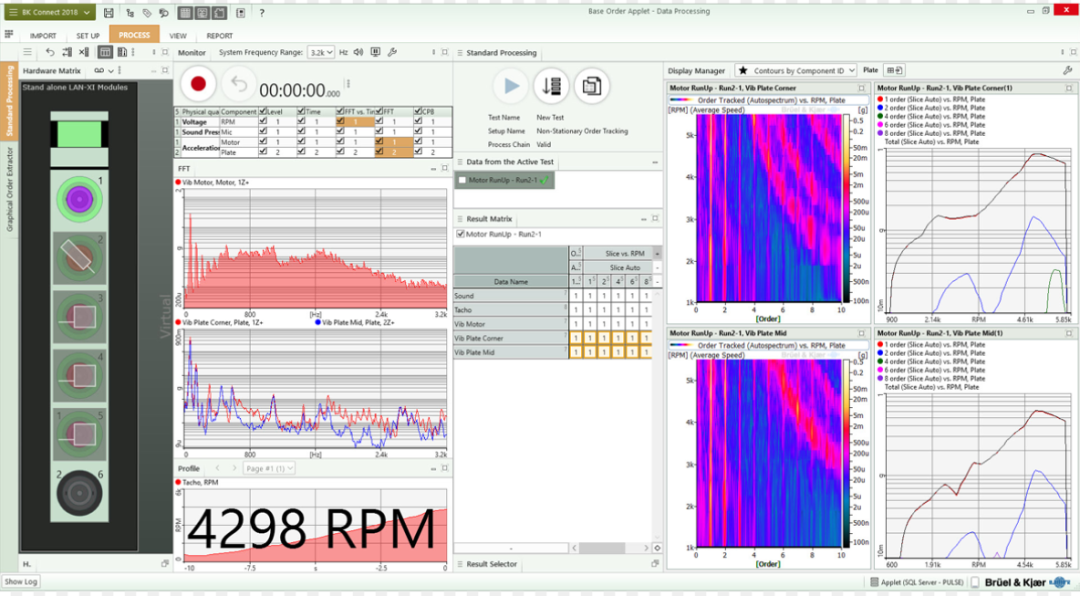Image resolution: width=1080 pixels, height=596 pixels.
Task: Select tachometer module 1 in Hardware Matrix
Action: click(79, 199)
